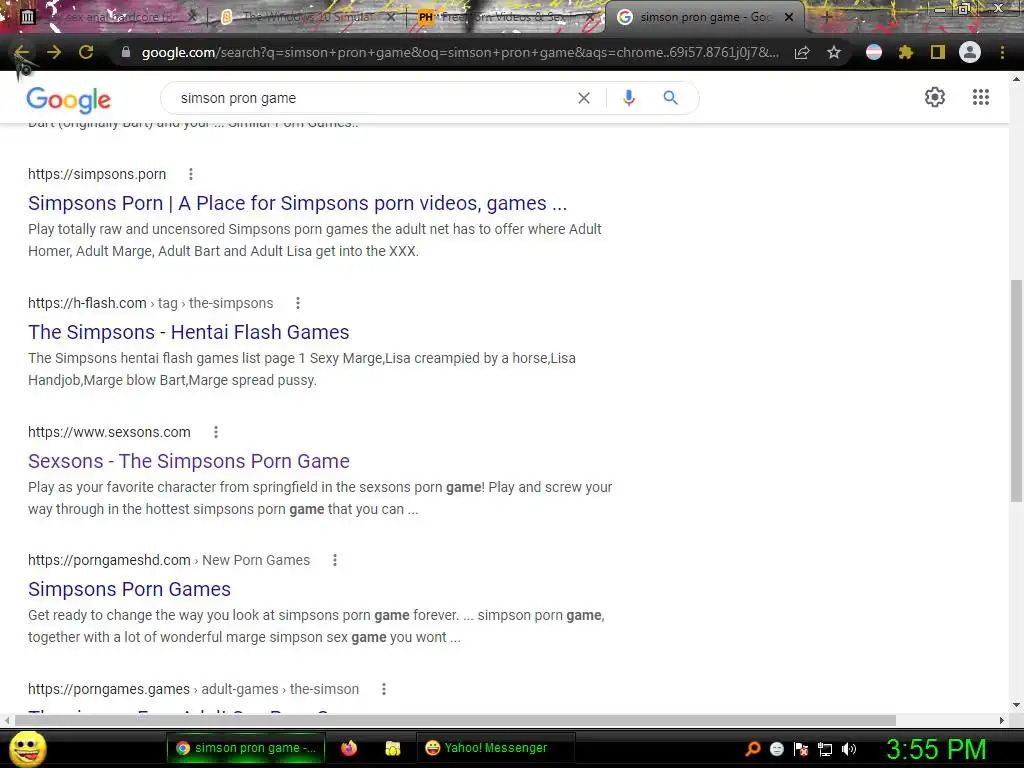Open Yahoo! Messenger from the taskbar
This screenshot has width=1024, height=768.
[x=495, y=748]
